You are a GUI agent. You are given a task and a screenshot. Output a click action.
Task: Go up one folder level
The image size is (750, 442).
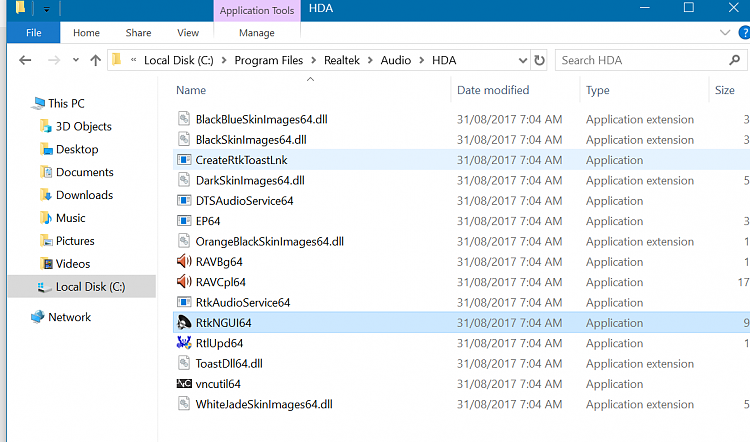click(x=96, y=60)
